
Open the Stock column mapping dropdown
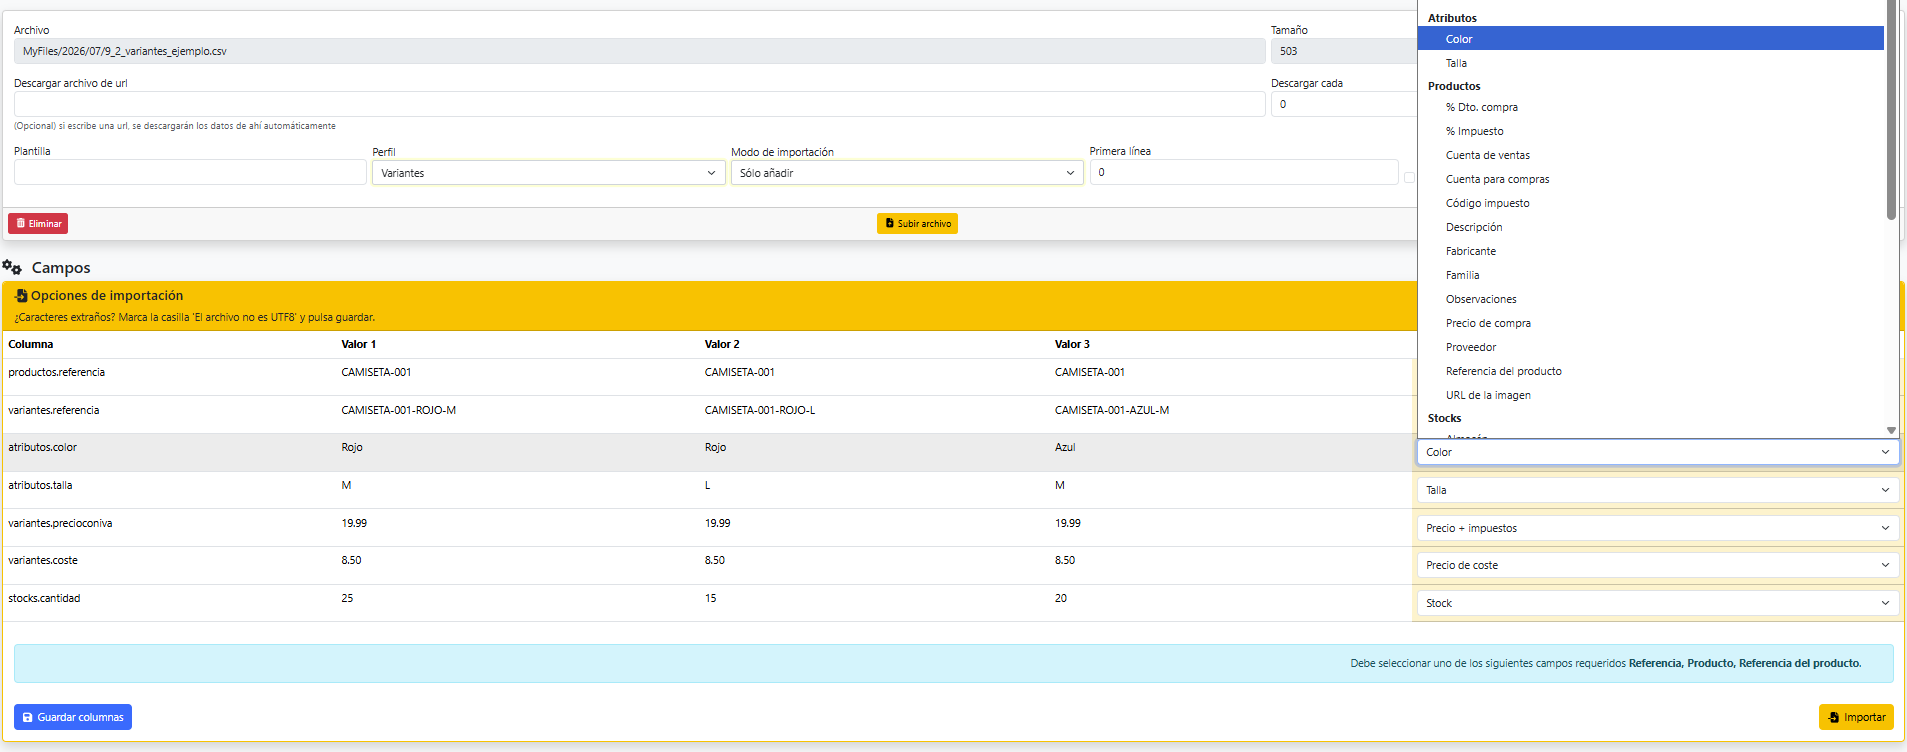point(1658,603)
